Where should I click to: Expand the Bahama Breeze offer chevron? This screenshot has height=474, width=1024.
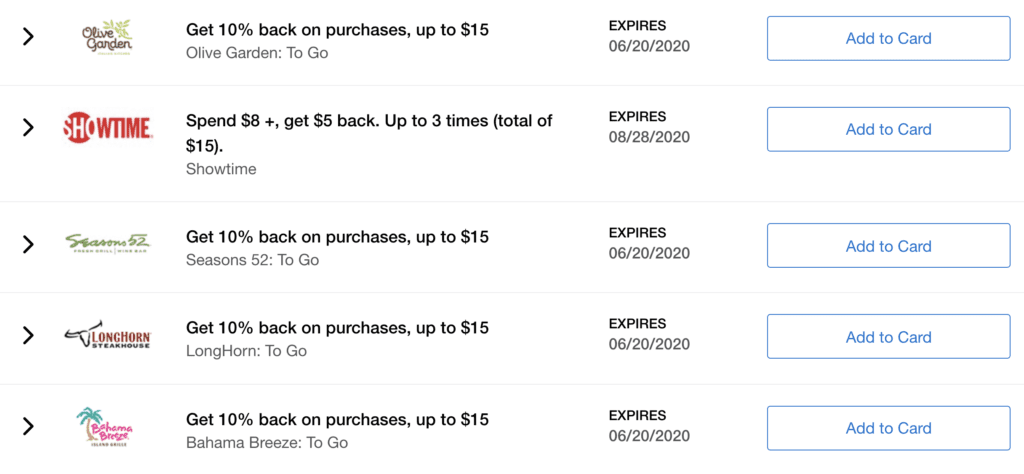(27, 426)
